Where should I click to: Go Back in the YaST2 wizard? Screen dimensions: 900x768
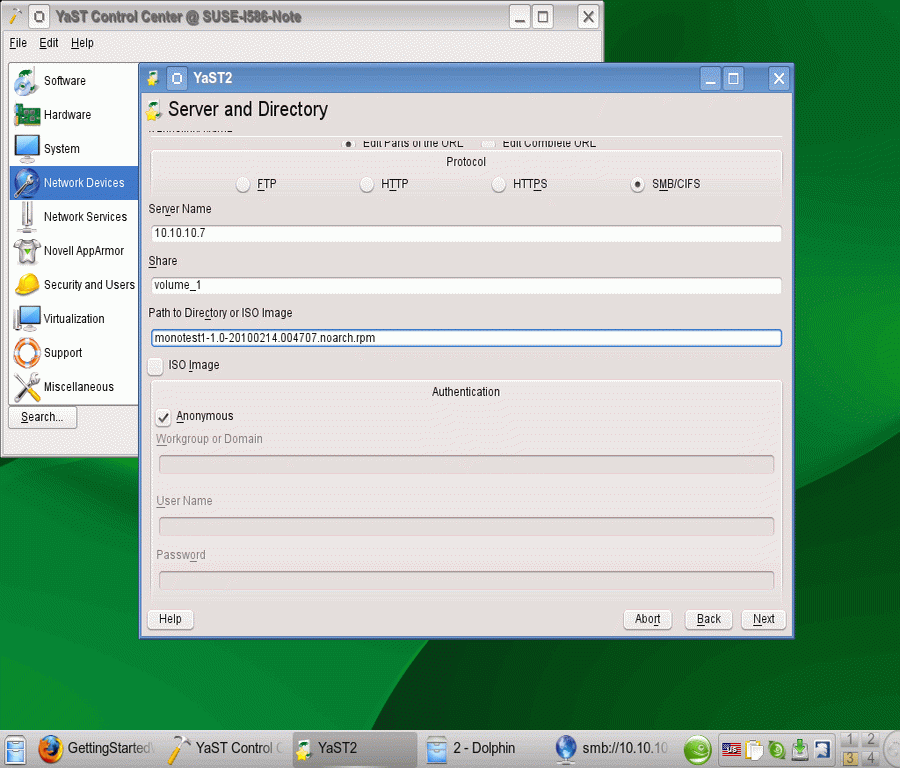[x=709, y=619]
